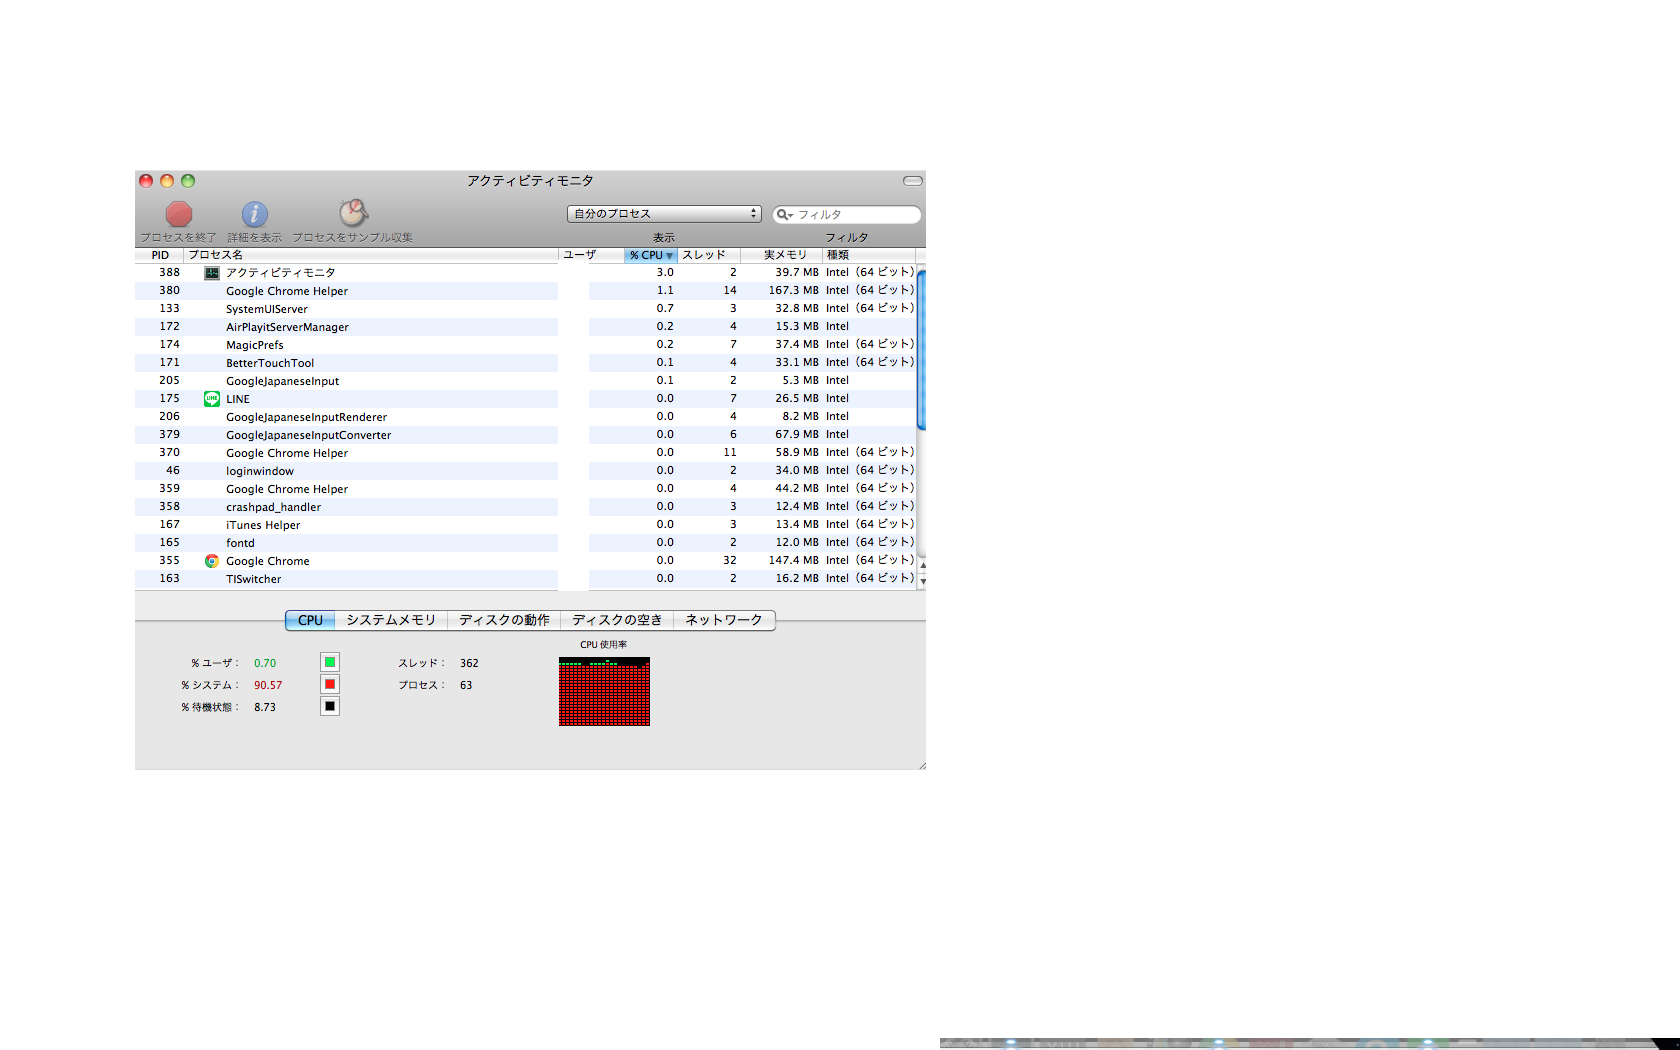Click the black % 待機状態 color swatch
The image size is (1680, 1050).
coord(330,706)
